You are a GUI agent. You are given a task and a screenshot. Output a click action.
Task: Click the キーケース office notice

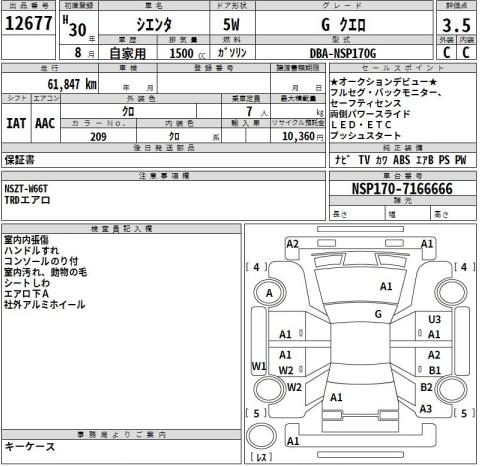(30, 447)
